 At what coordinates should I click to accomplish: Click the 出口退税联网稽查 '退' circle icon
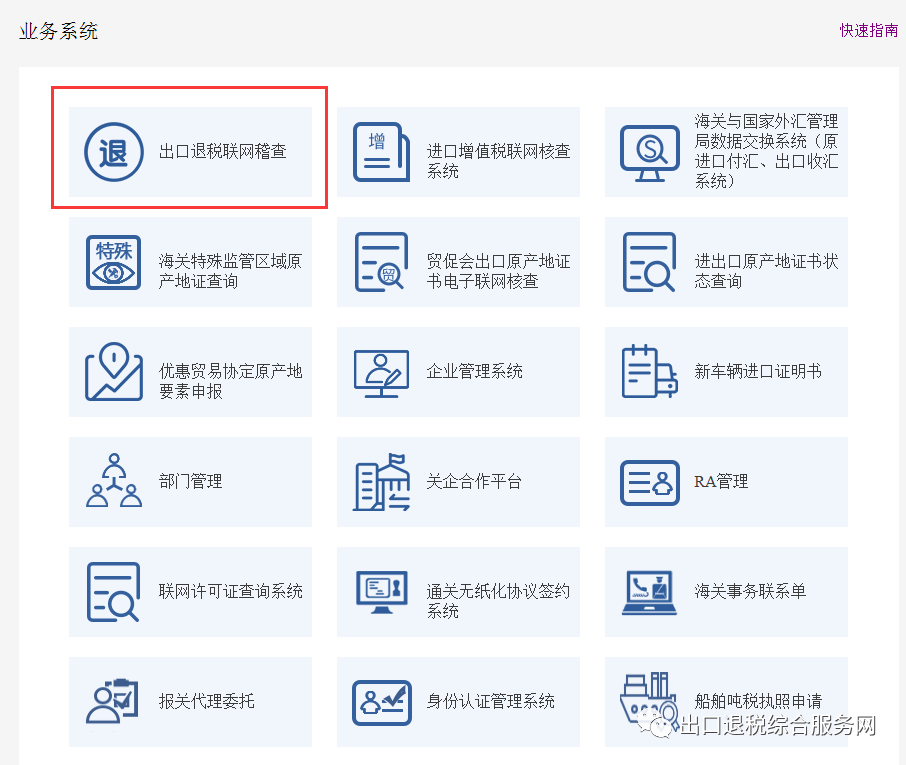pos(113,152)
